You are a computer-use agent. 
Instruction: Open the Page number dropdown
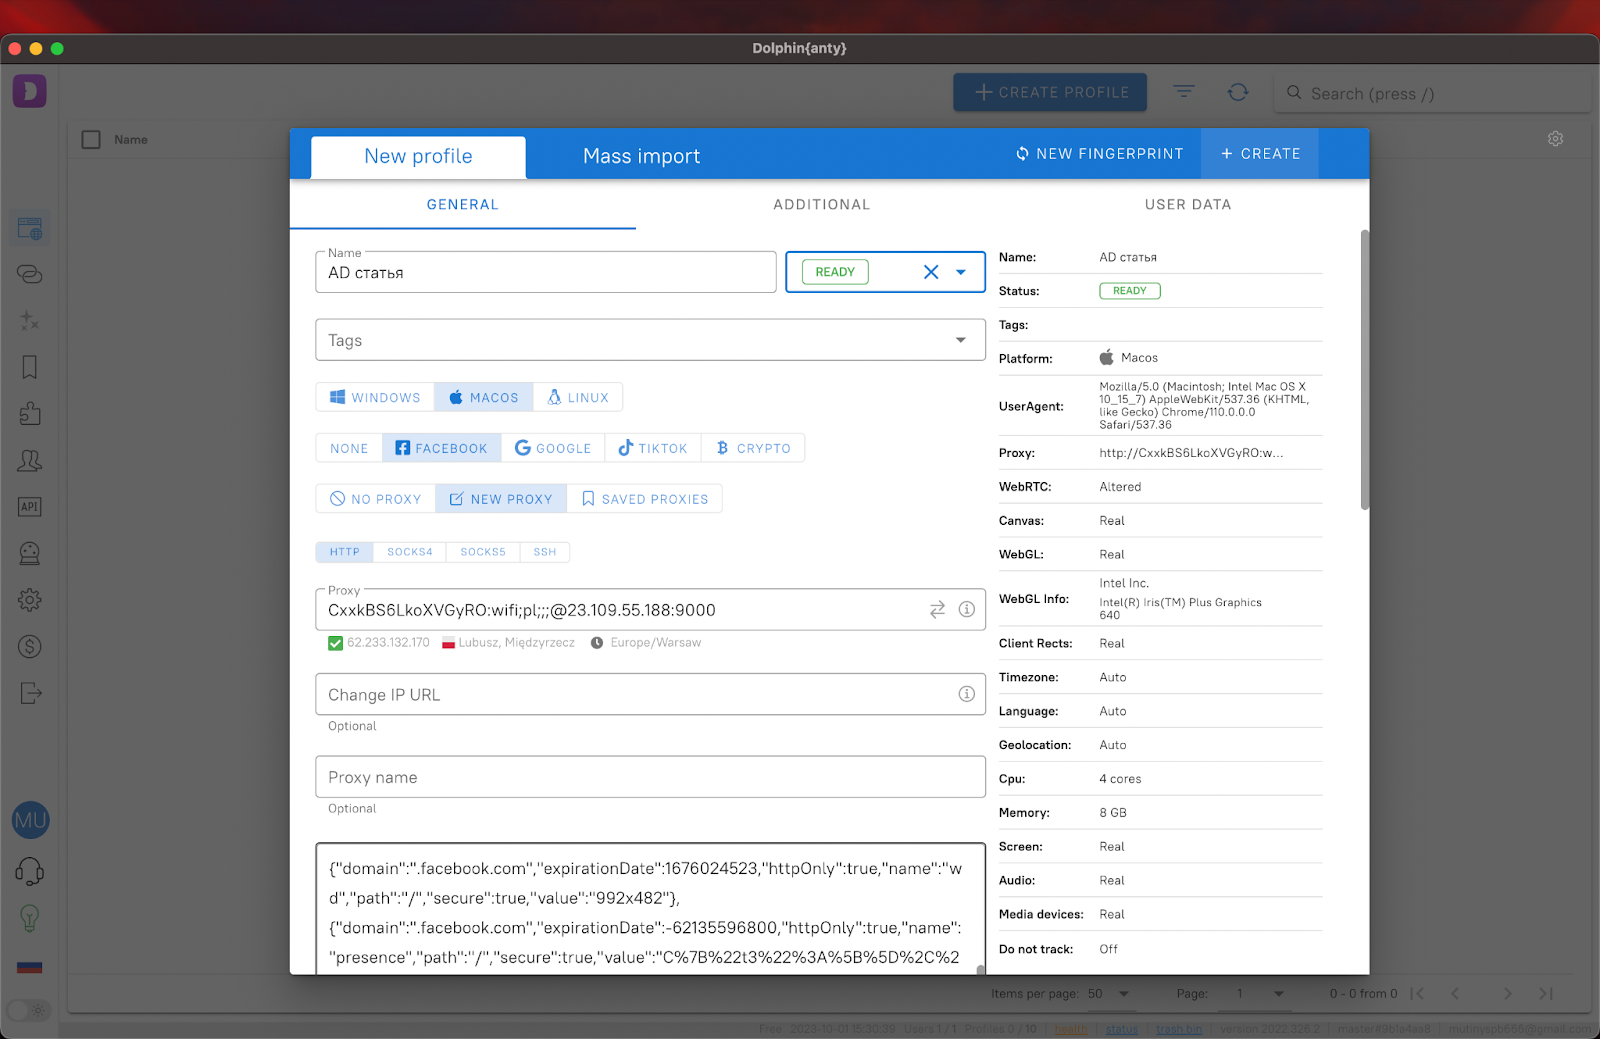point(1259,994)
